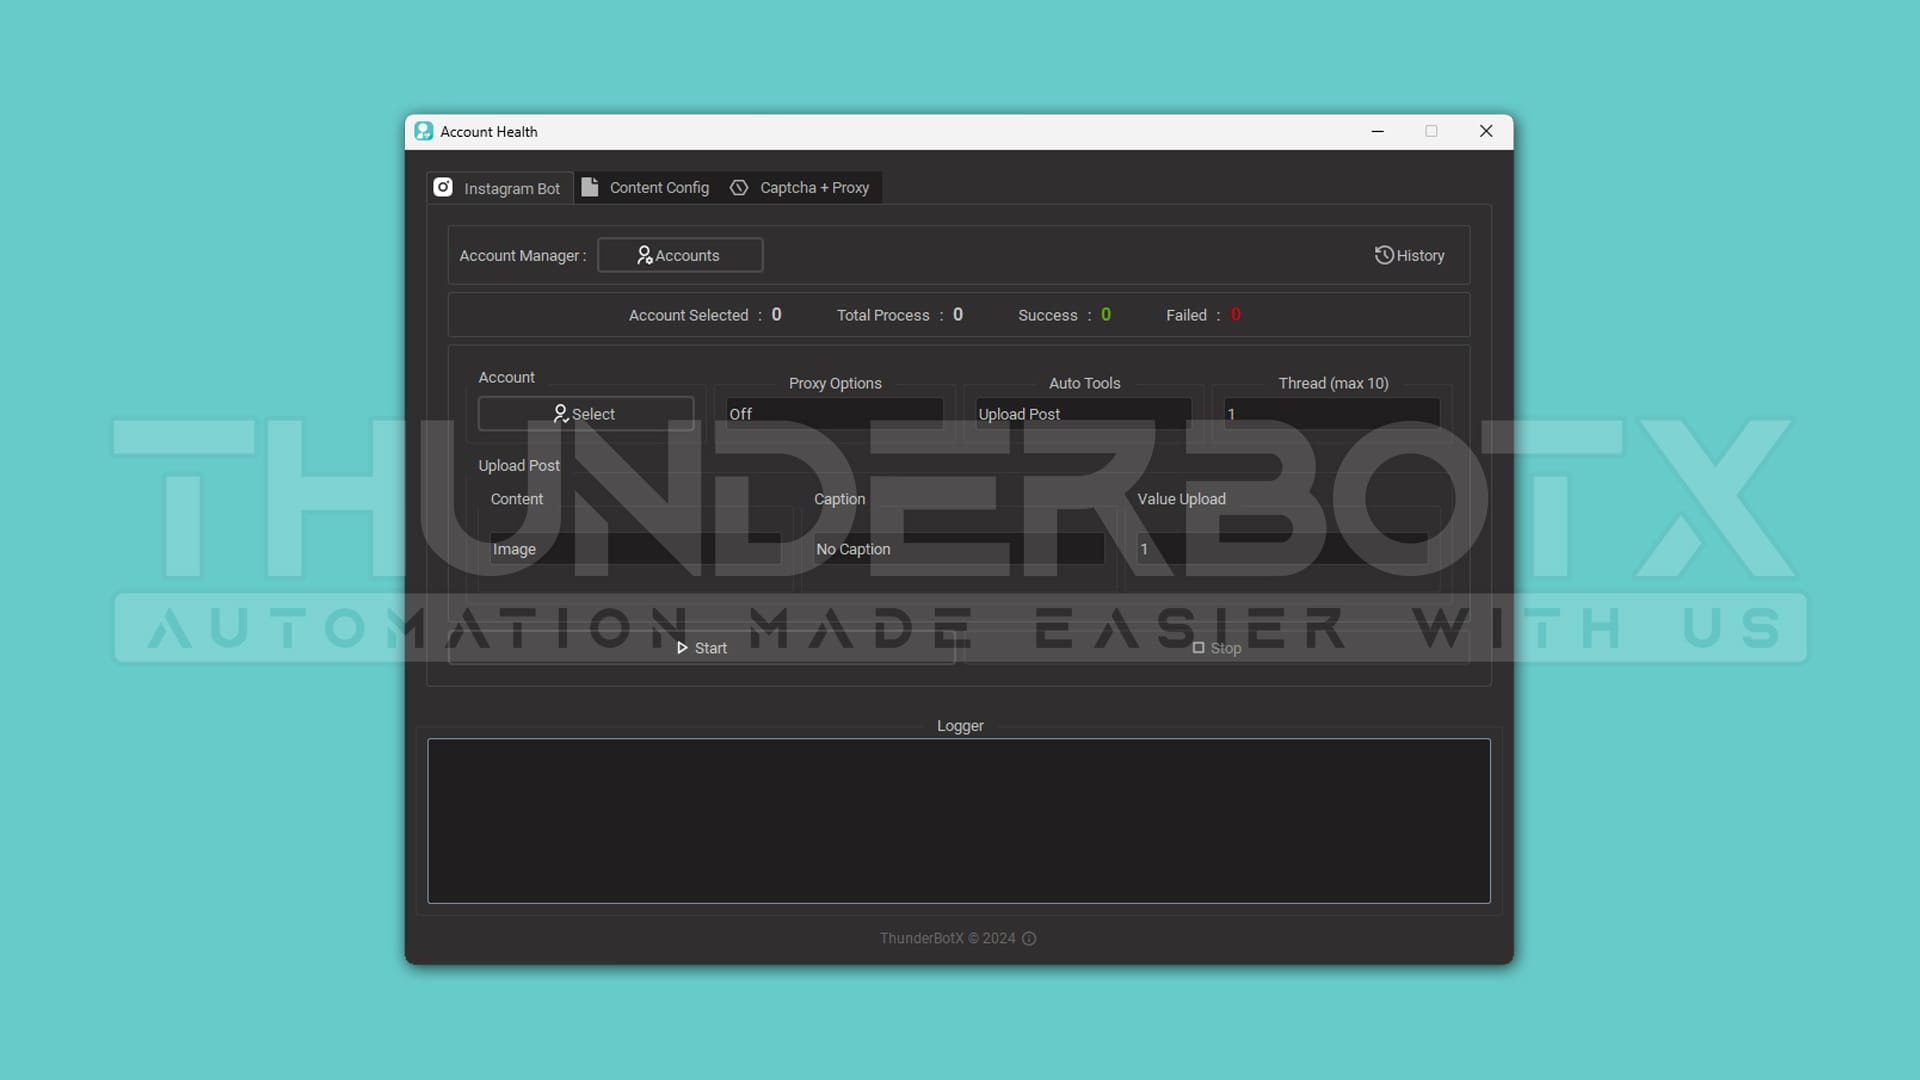Screen dimensions: 1920x1080
Task: Click inside the Logger output box
Action: 958,820
